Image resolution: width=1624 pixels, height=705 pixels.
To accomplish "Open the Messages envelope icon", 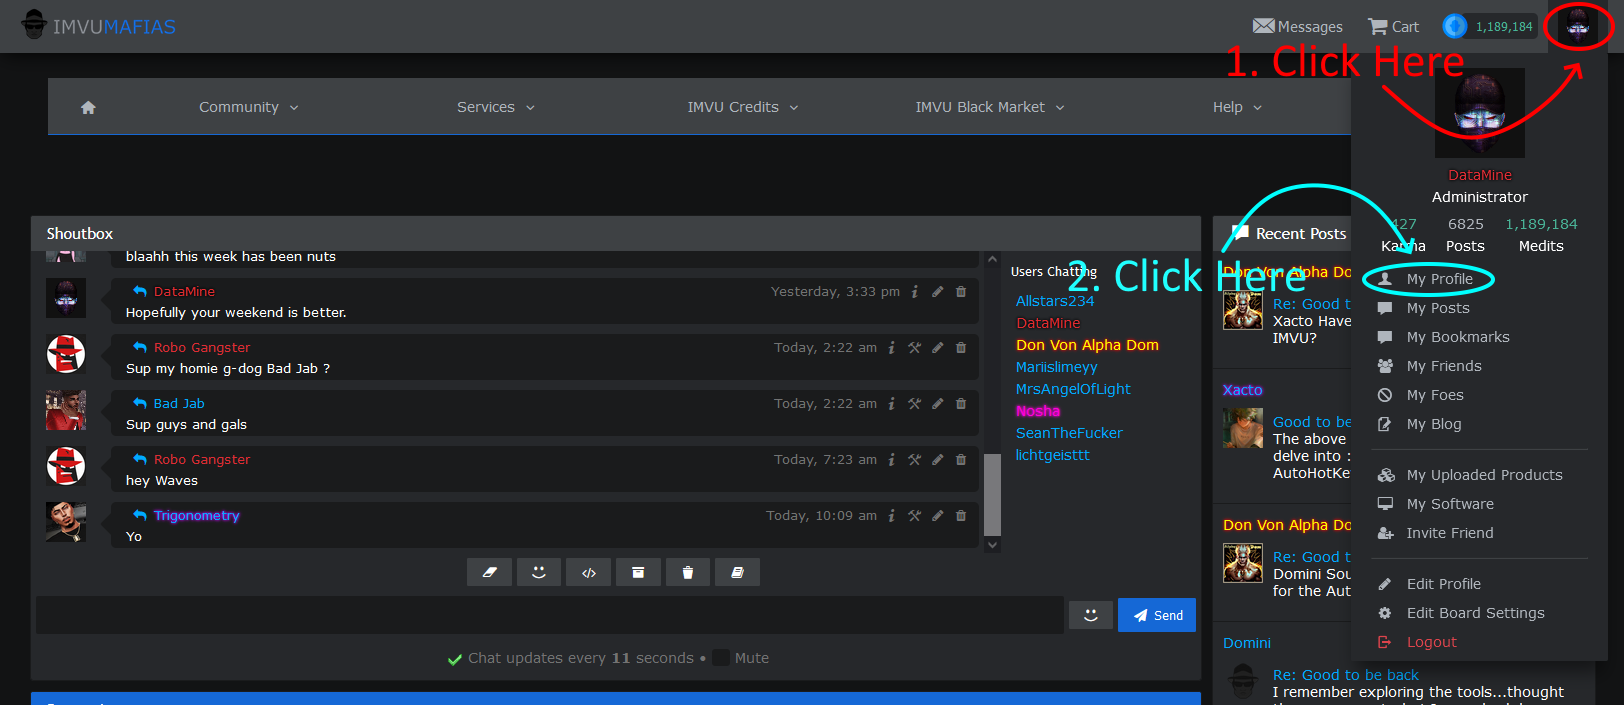I will coord(1264,26).
